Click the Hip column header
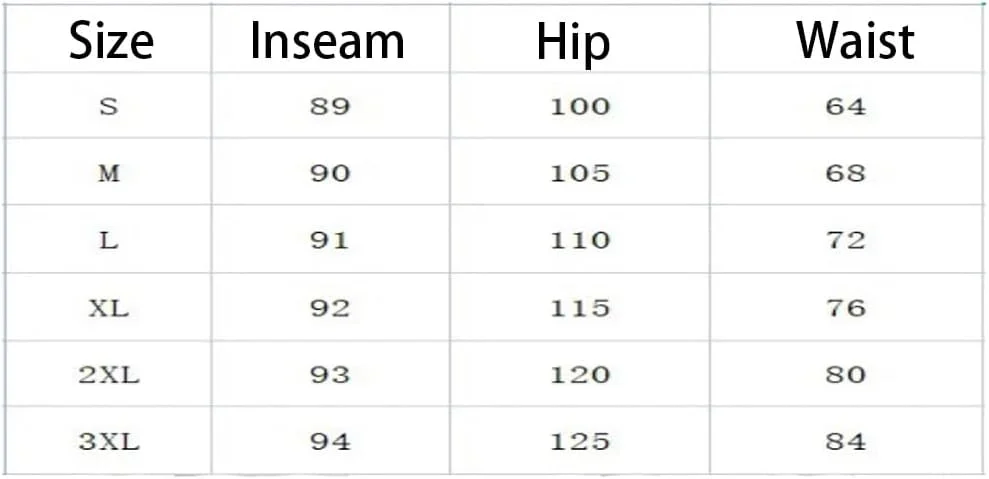This screenshot has width=989, height=479. point(571,42)
